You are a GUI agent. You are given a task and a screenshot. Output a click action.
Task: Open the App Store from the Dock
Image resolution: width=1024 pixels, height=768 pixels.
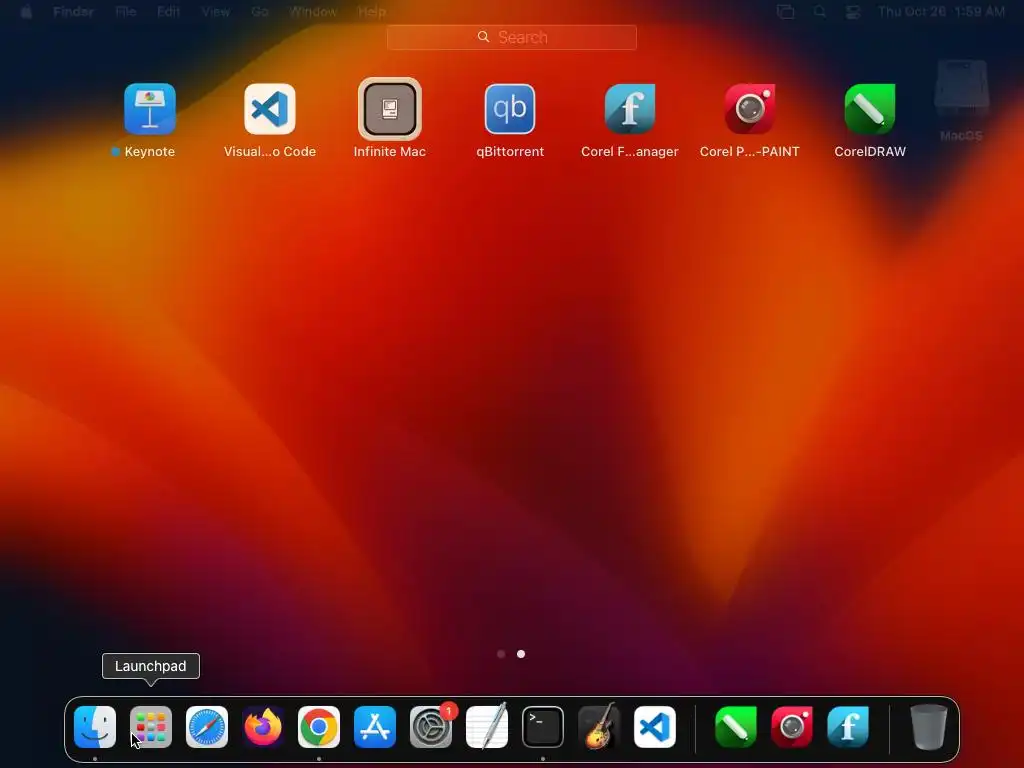coord(375,727)
